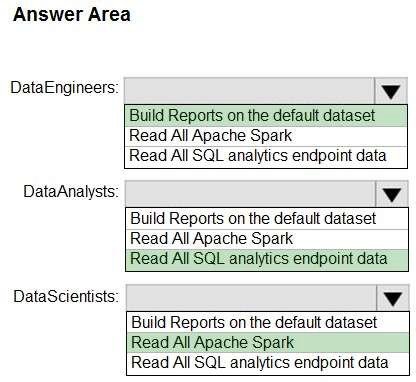Click the DataEngineers label
416x382 pixels.
click(64, 88)
